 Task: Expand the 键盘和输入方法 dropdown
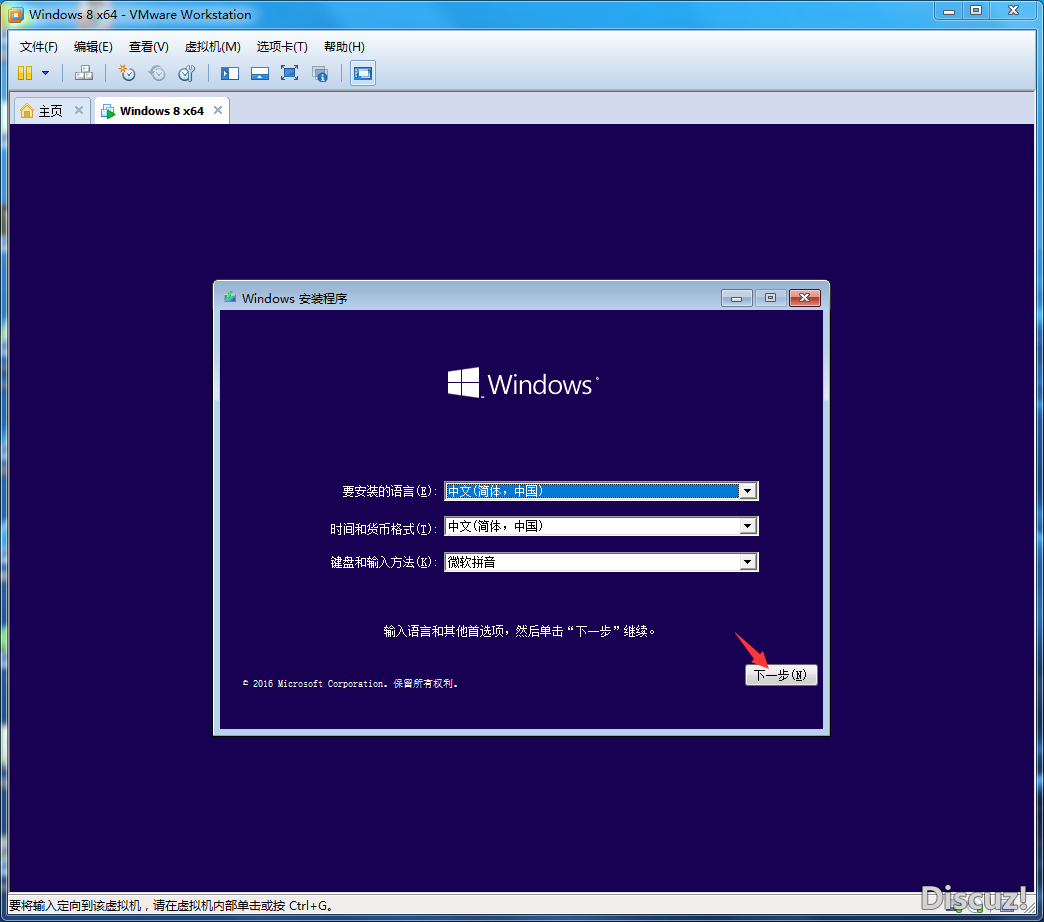tap(748, 563)
